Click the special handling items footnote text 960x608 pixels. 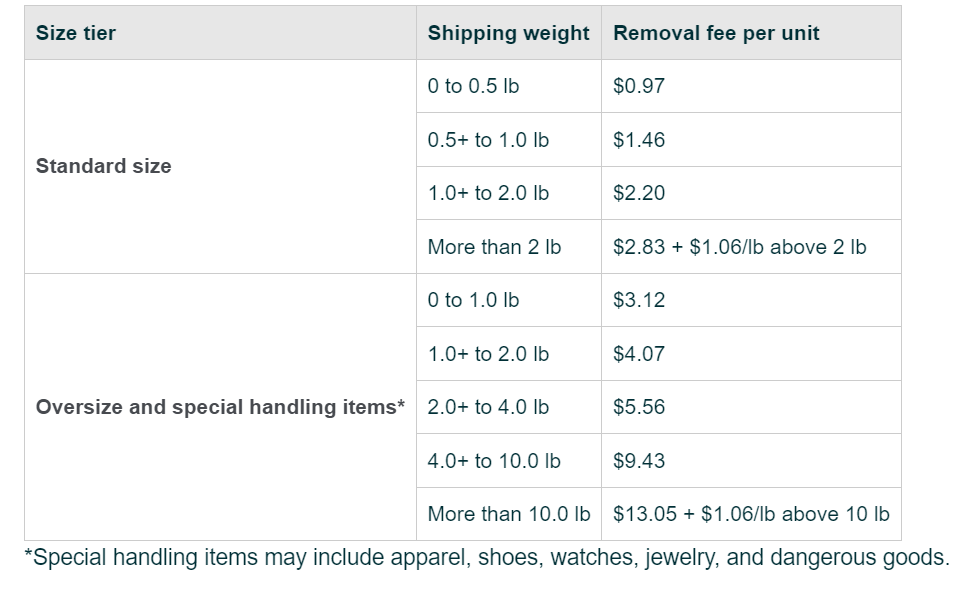[487, 558]
